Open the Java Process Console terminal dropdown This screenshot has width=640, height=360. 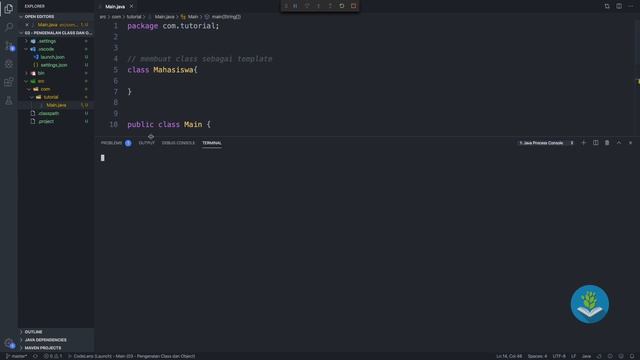pos(546,143)
